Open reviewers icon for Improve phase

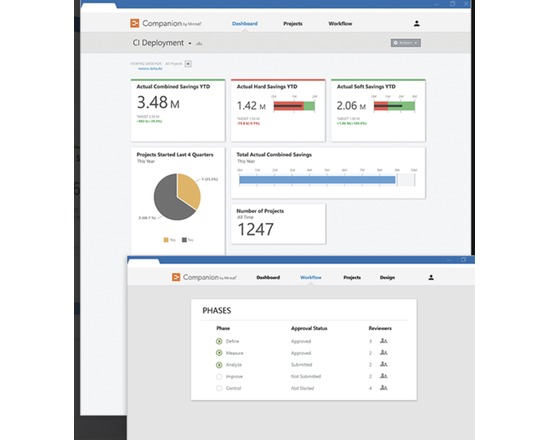point(384,376)
